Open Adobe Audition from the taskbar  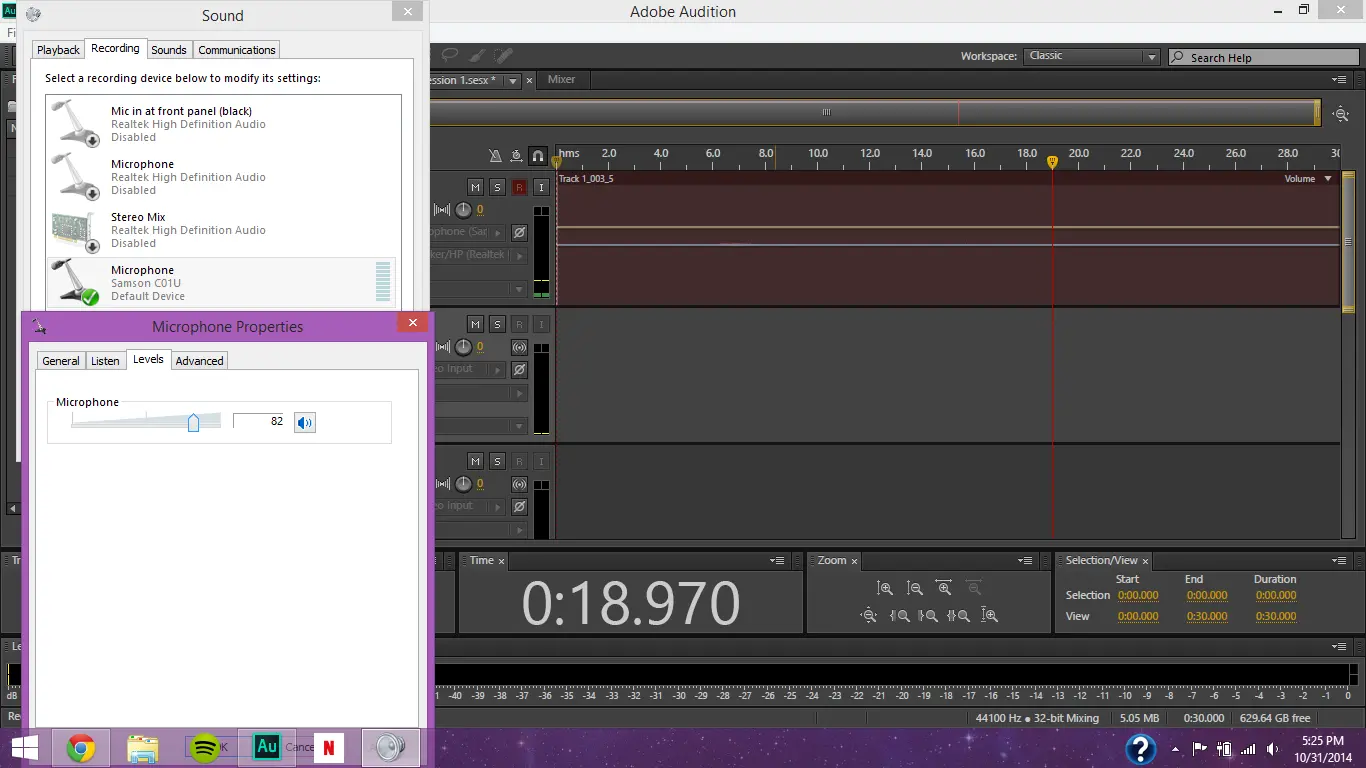pos(267,747)
